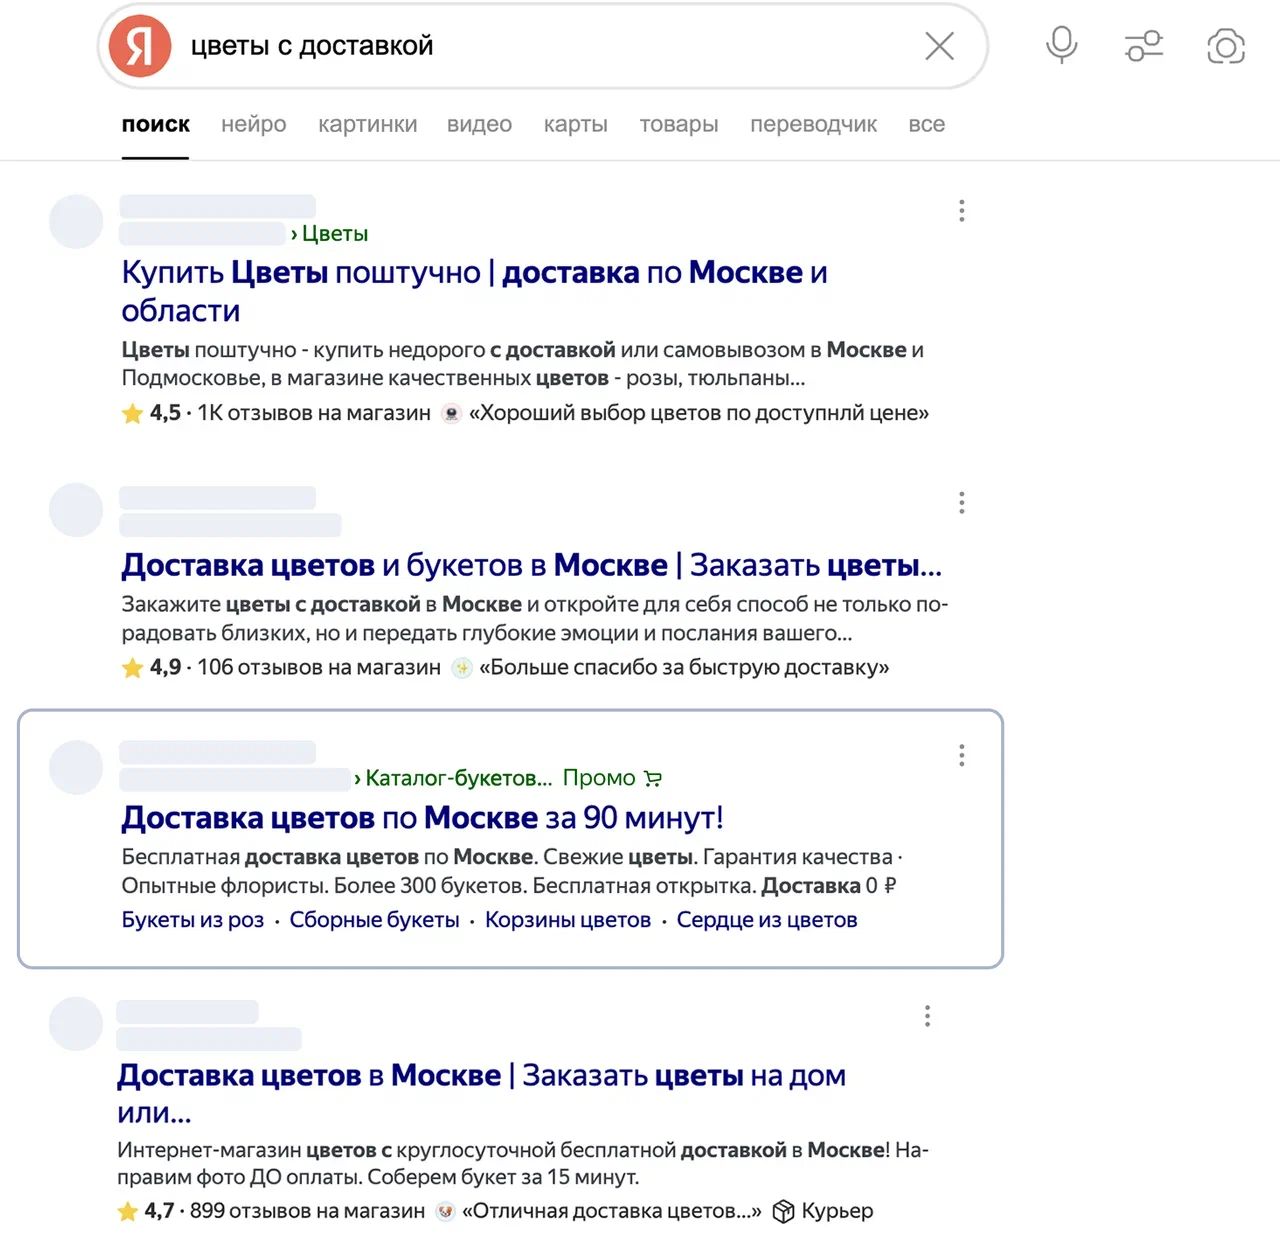Clear the search query using the X icon
The width and height of the screenshot is (1280, 1246).
pos(939,46)
